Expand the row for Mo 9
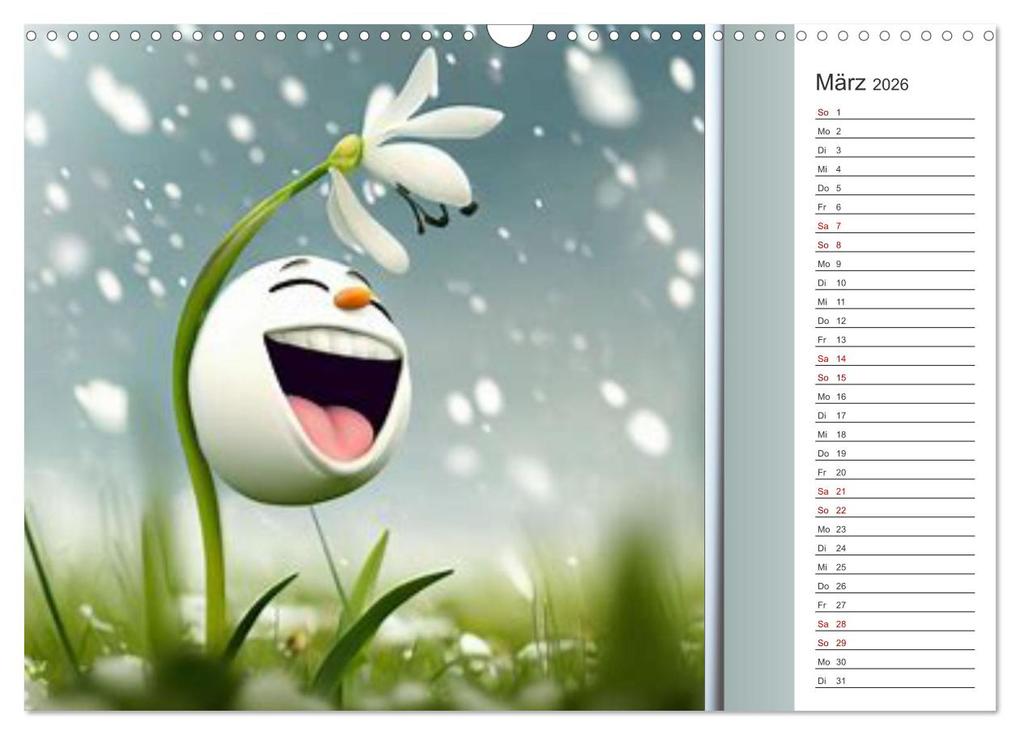1020x735 pixels. click(827, 264)
